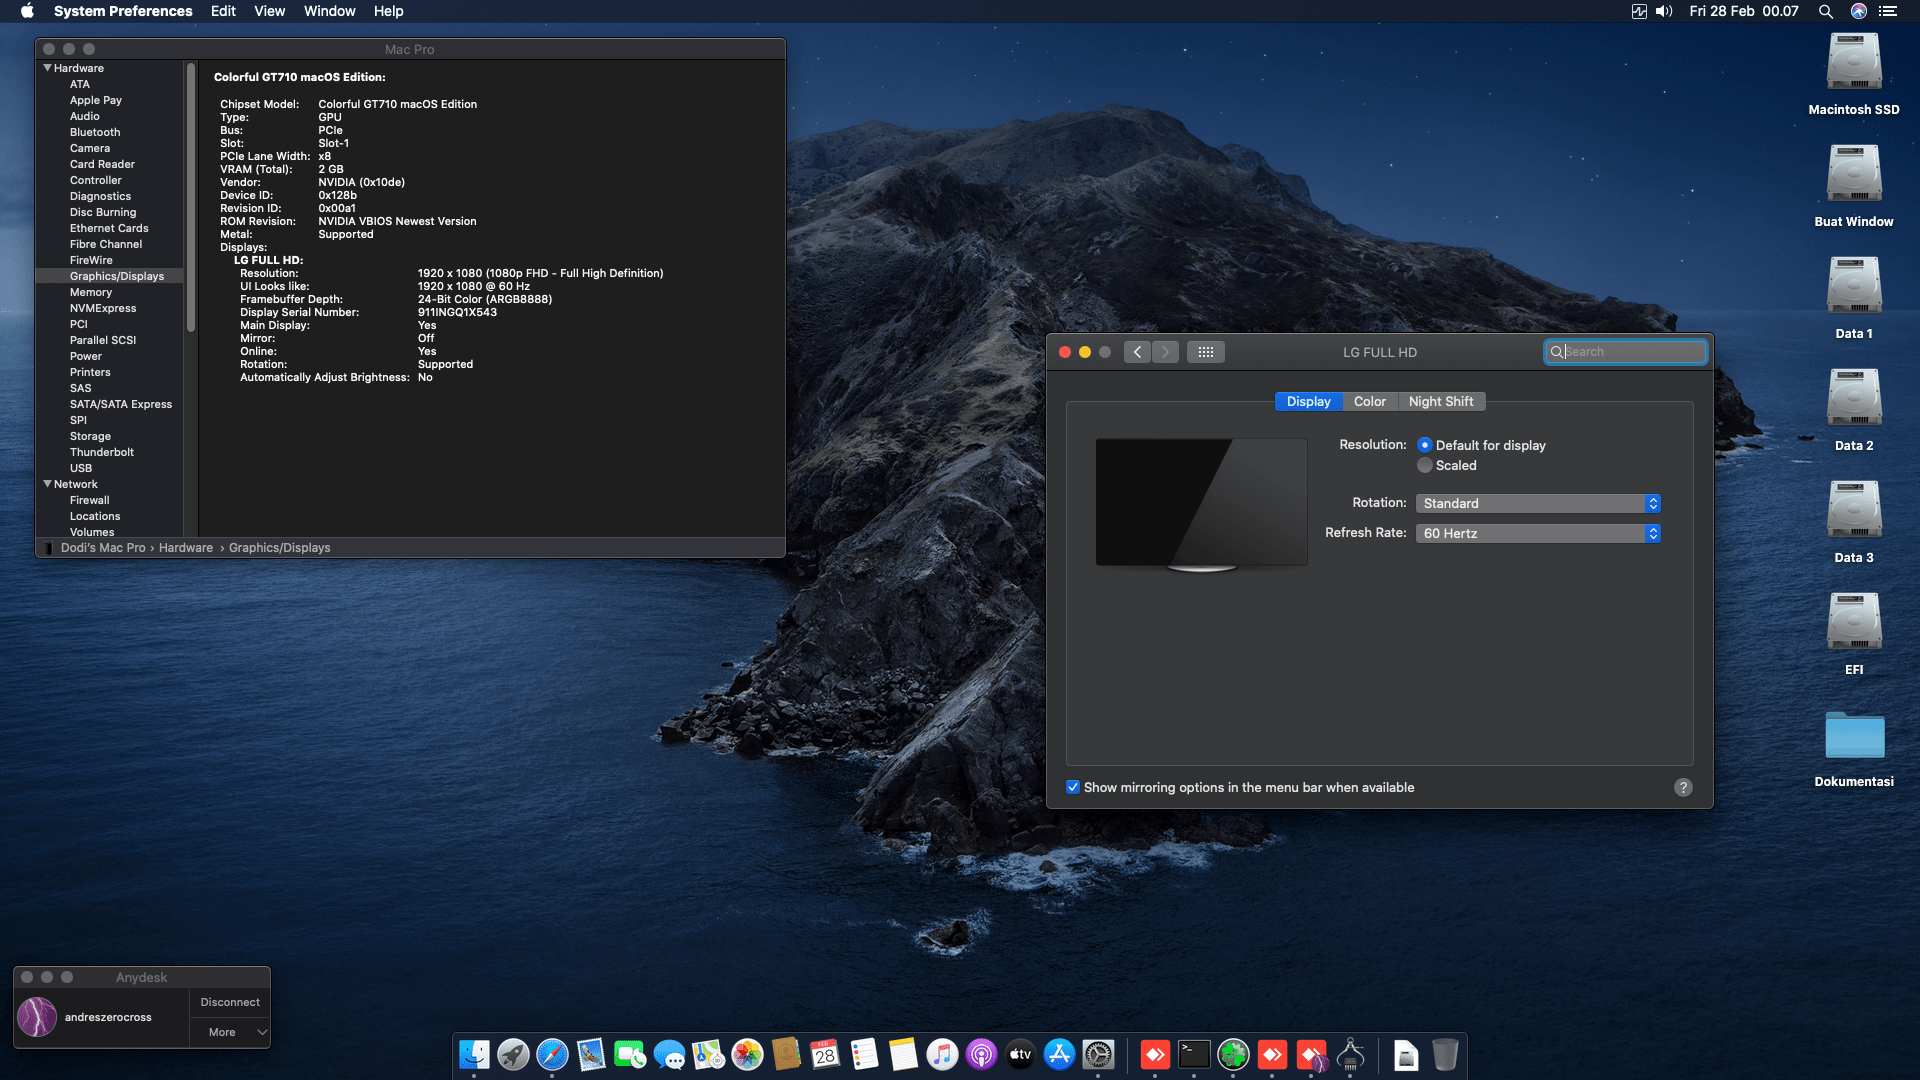Open the Help menu
Image resolution: width=1920 pixels, height=1080 pixels.
pyautogui.click(x=388, y=11)
